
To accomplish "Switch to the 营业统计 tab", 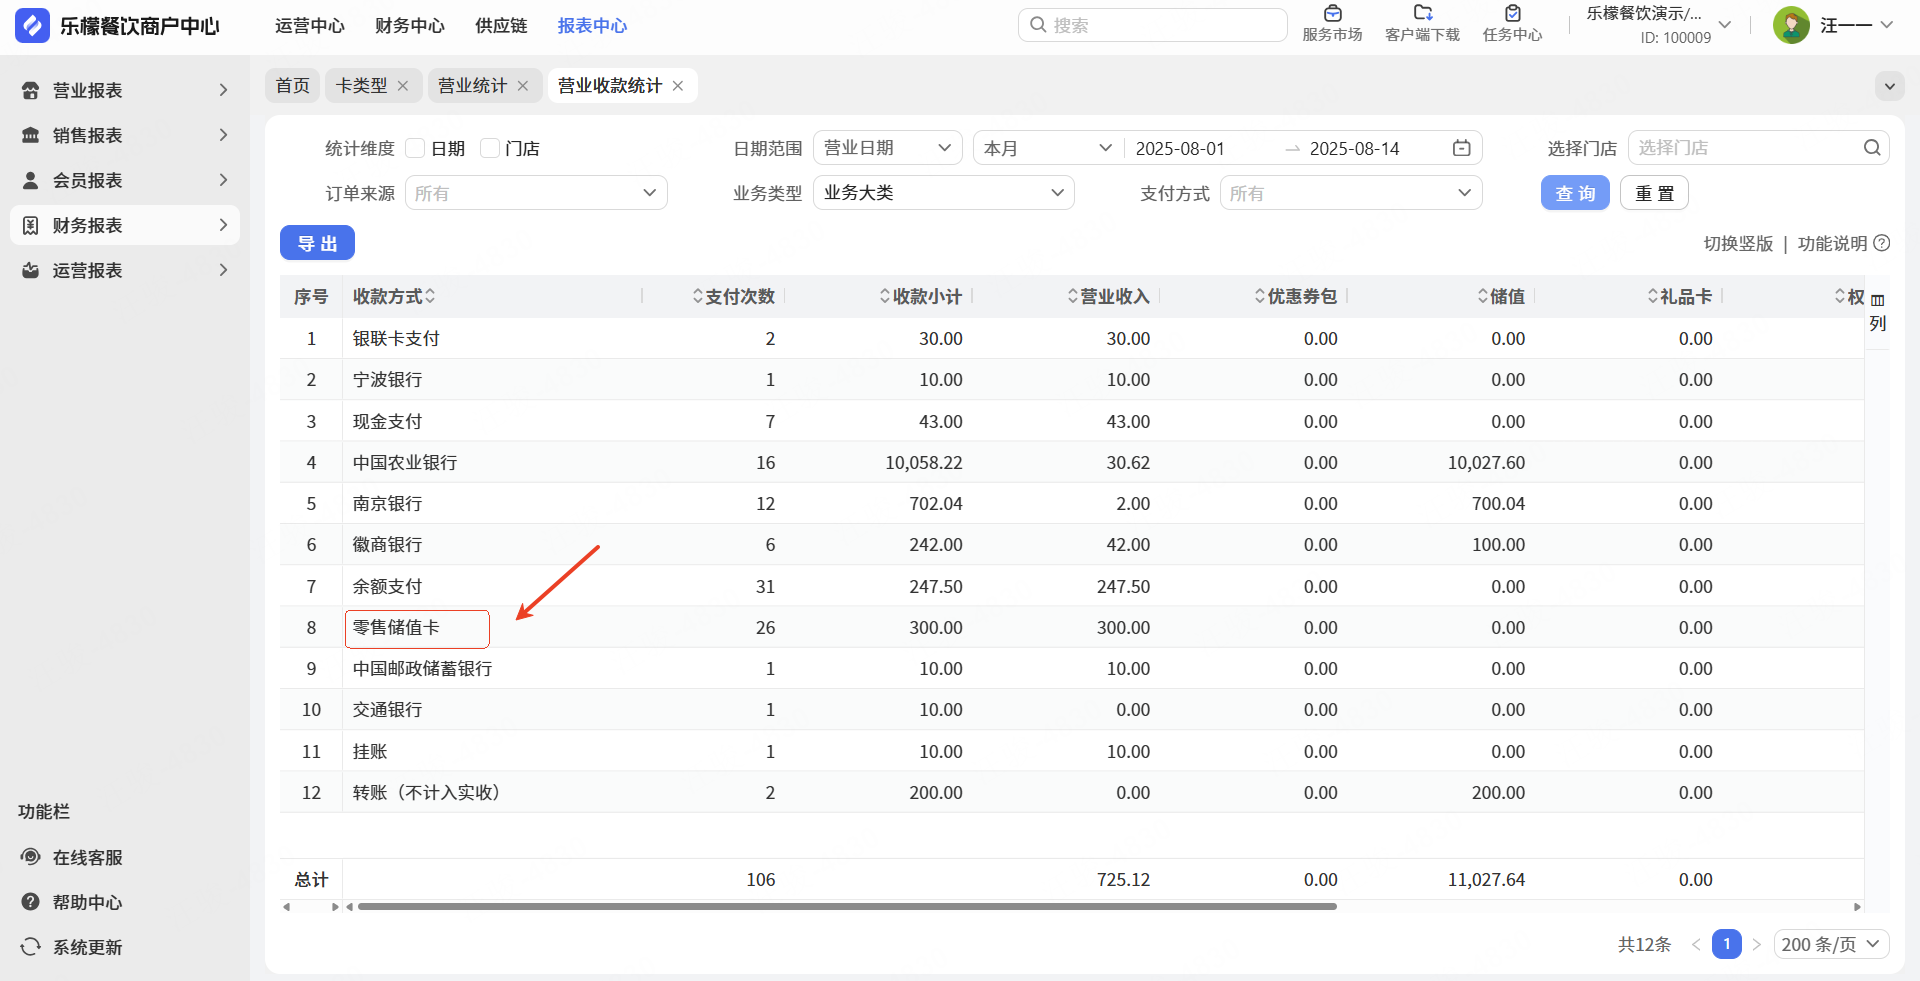I will (472, 86).
